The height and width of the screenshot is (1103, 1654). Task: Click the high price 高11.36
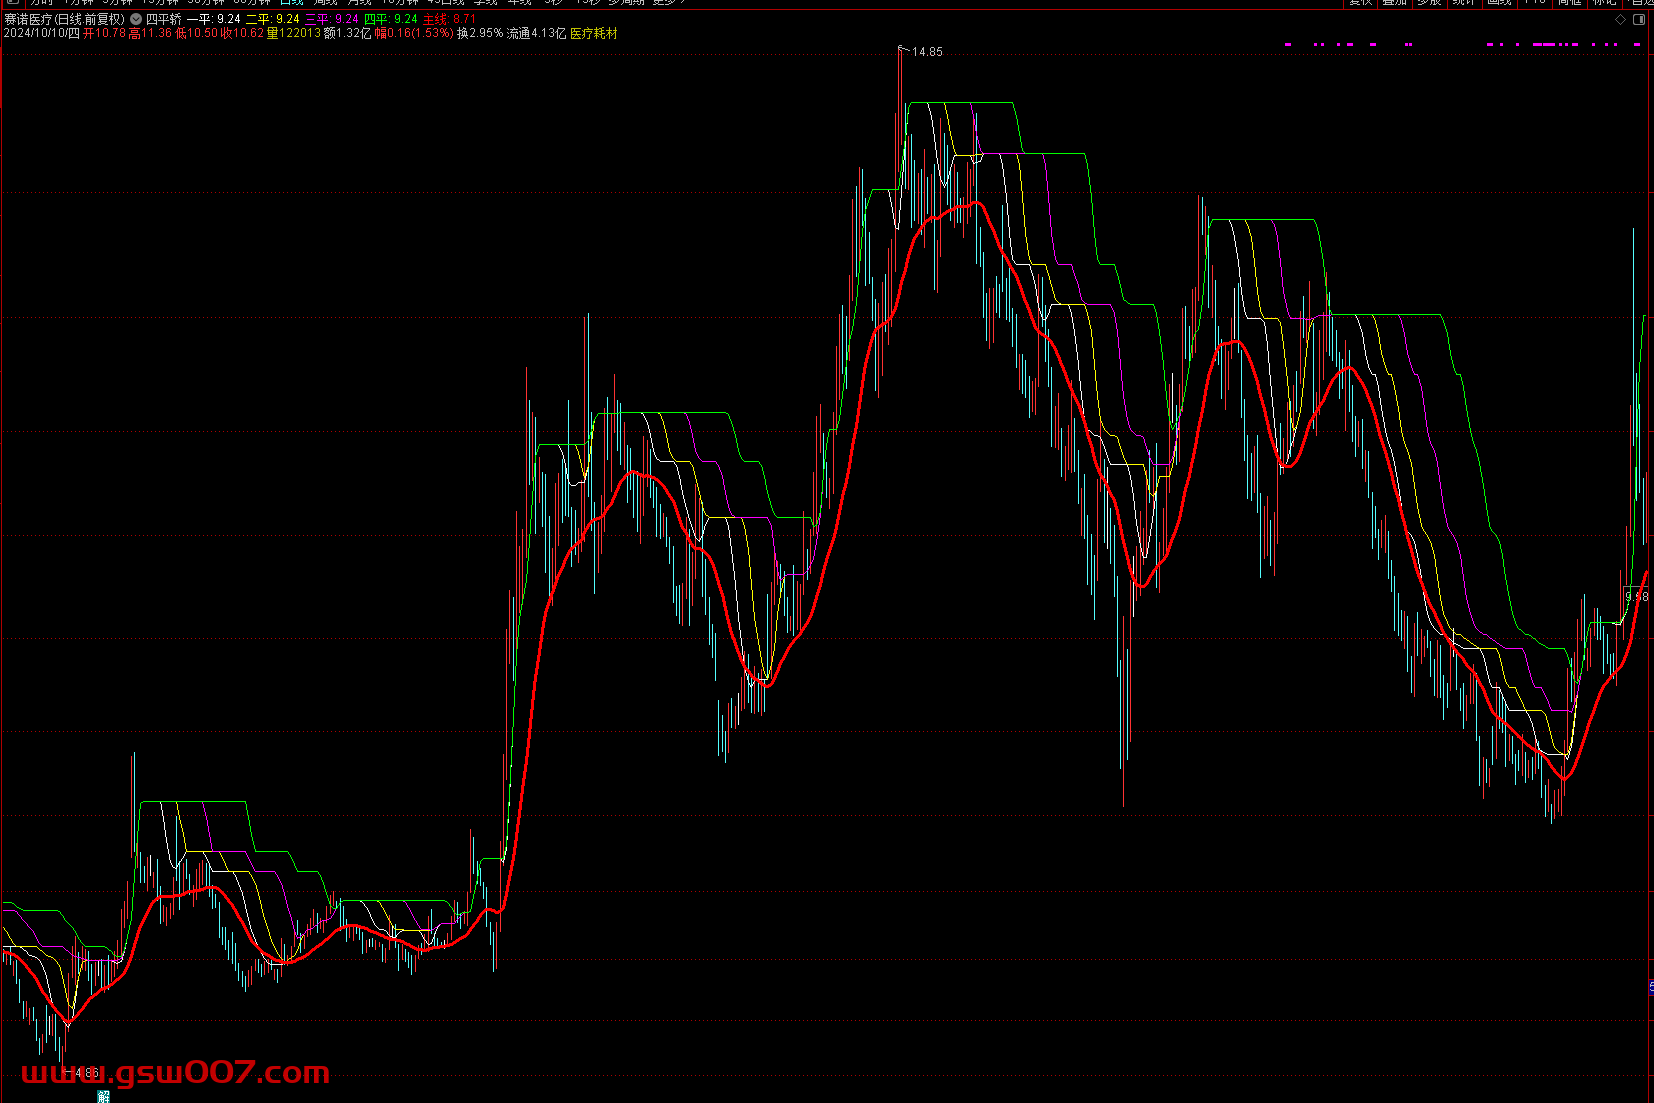[x=150, y=34]
